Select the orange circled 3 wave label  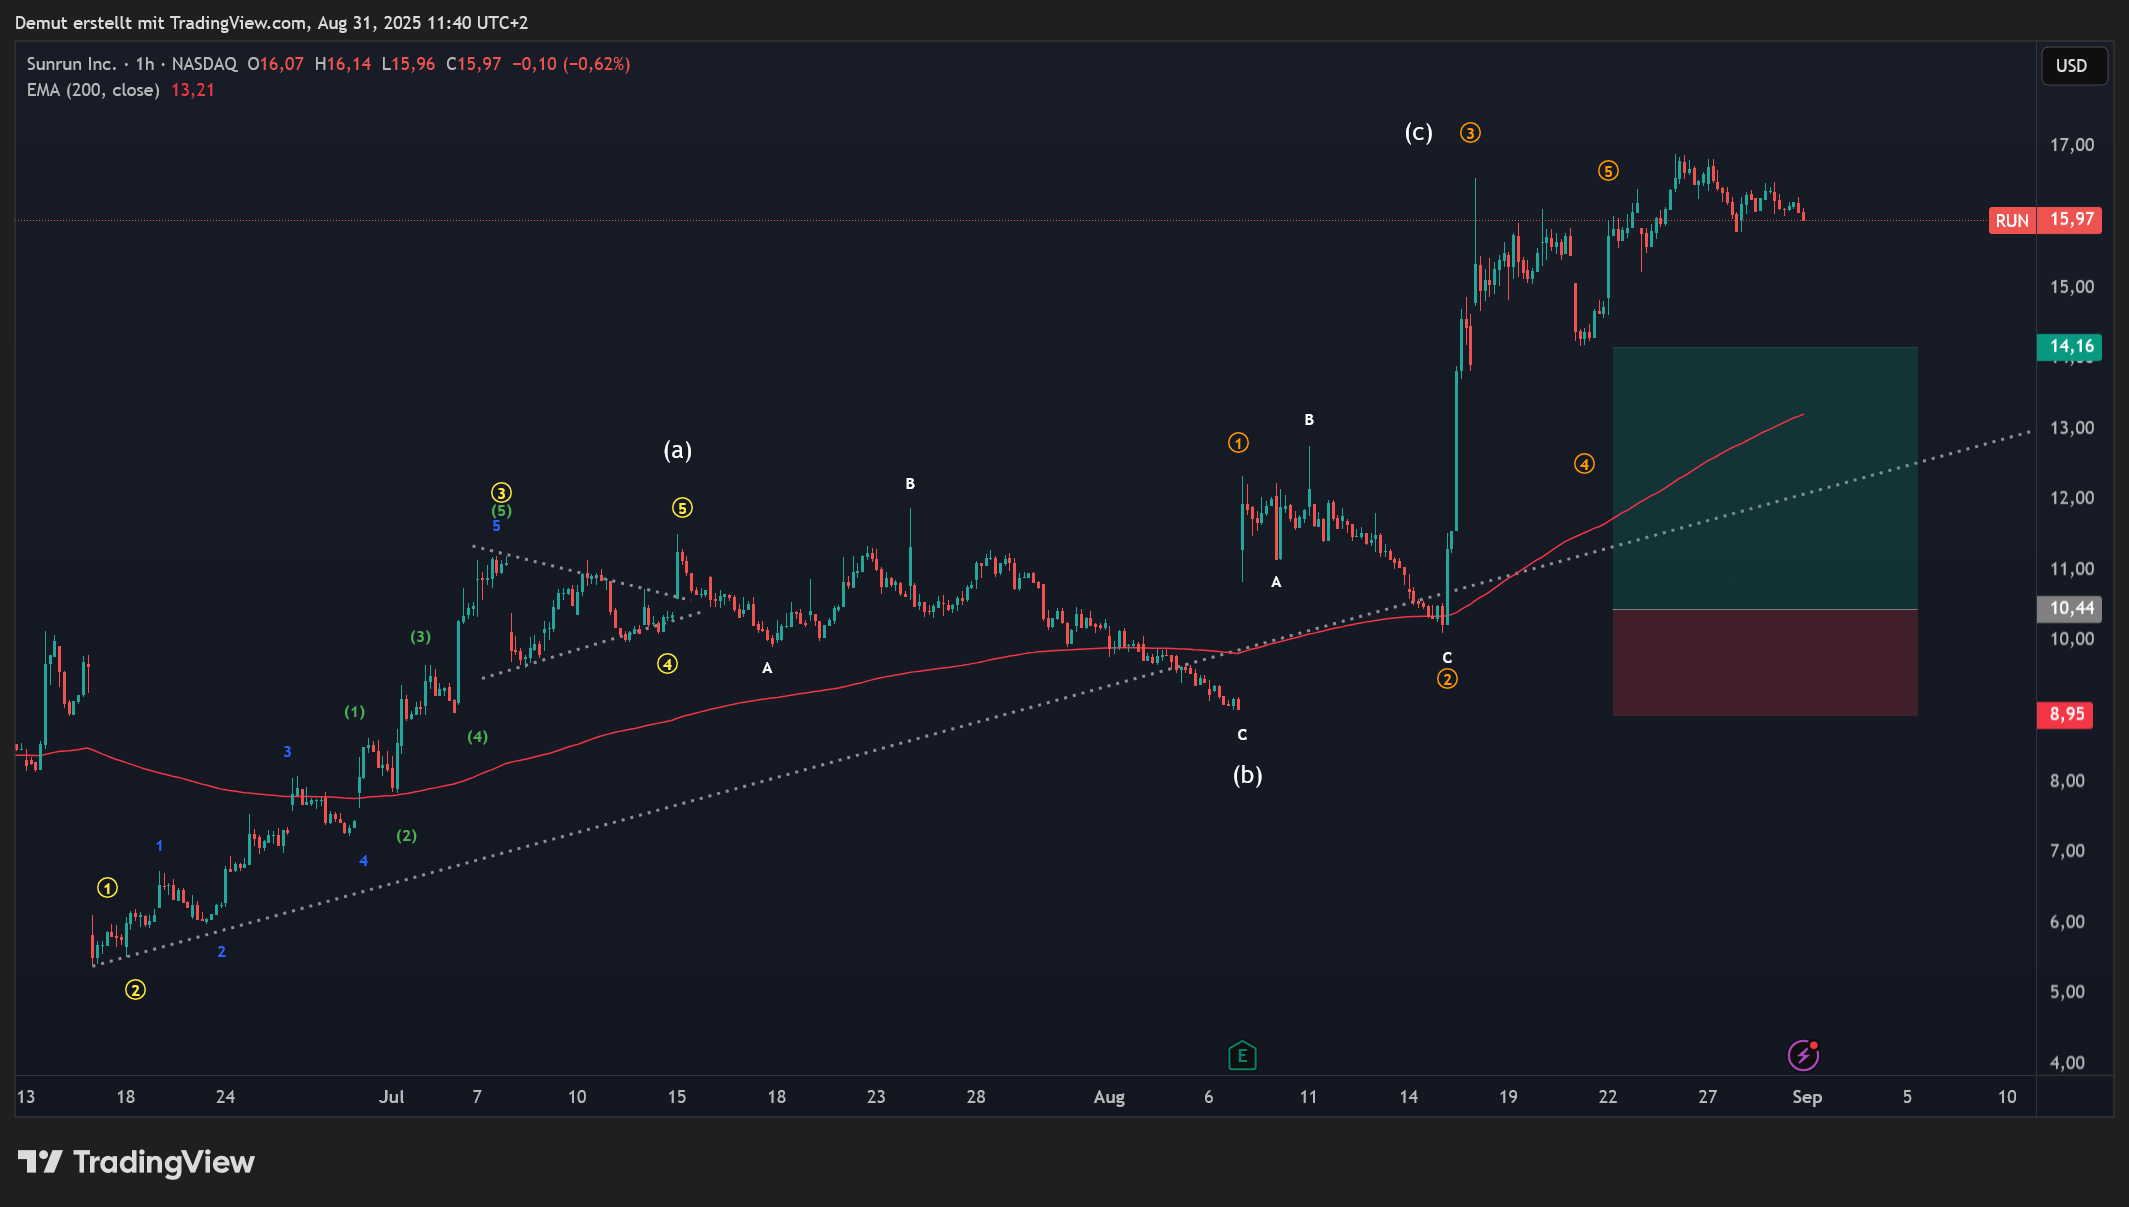tap(1469, 133)
